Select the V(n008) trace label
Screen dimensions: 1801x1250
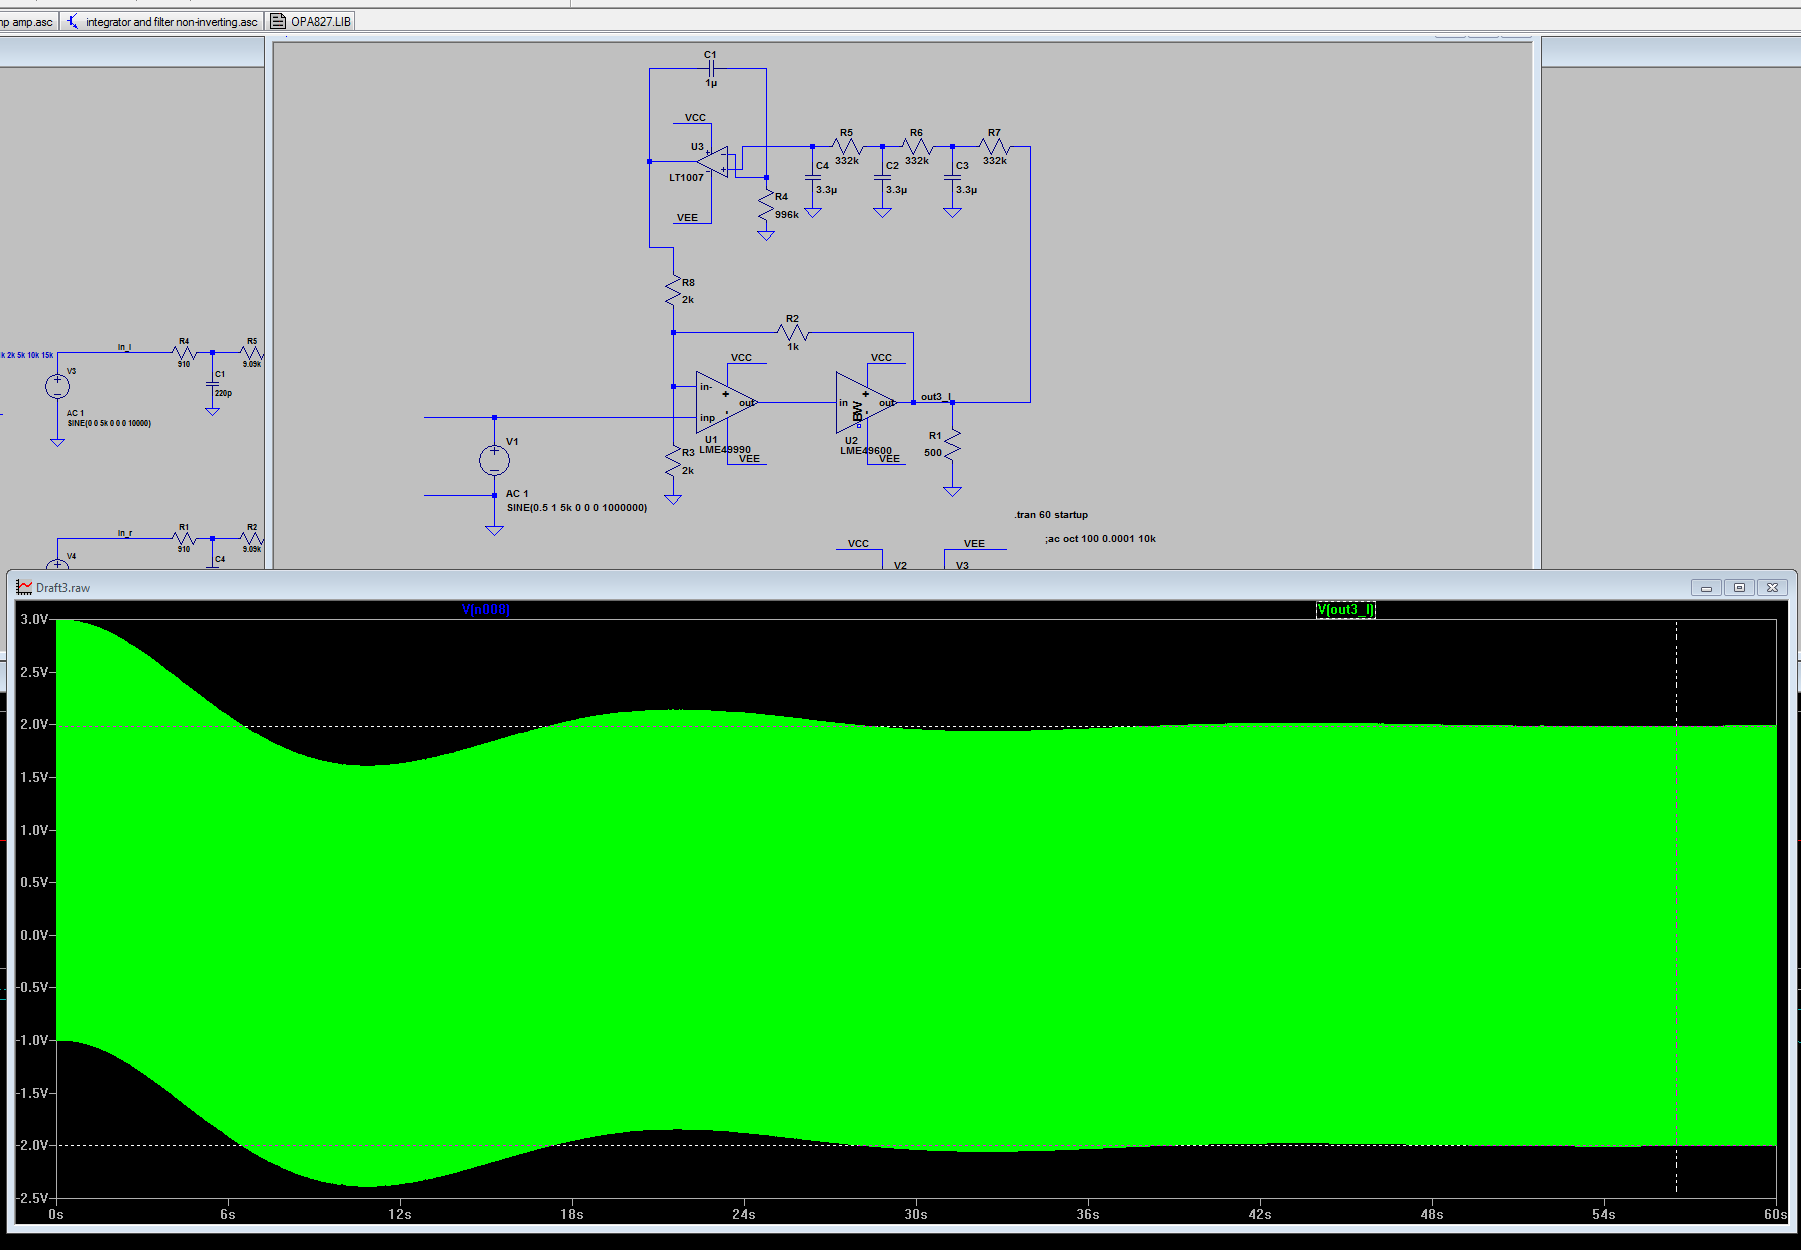tap(486, 609)
